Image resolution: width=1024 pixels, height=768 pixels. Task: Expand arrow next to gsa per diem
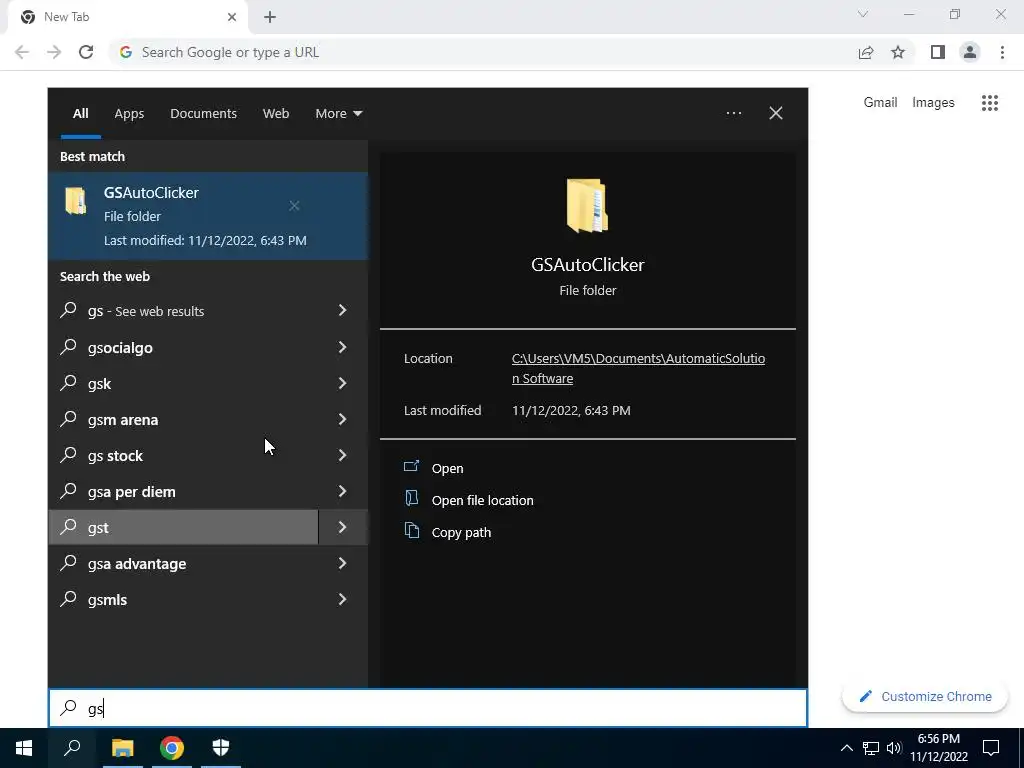(x=343, y=491)
